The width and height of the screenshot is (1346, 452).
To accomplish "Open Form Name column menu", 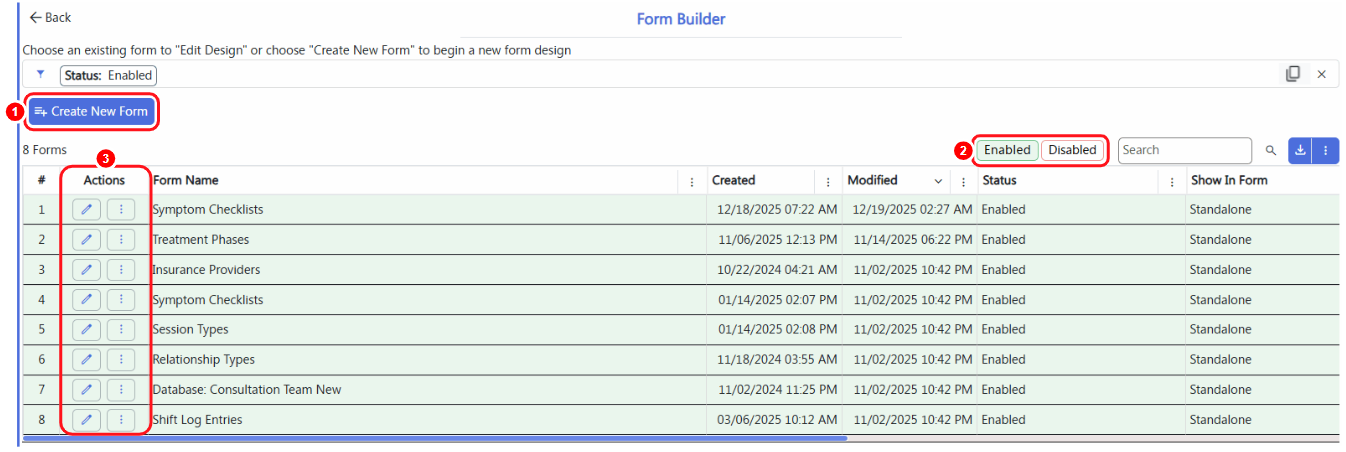I will tap(692, 181).
